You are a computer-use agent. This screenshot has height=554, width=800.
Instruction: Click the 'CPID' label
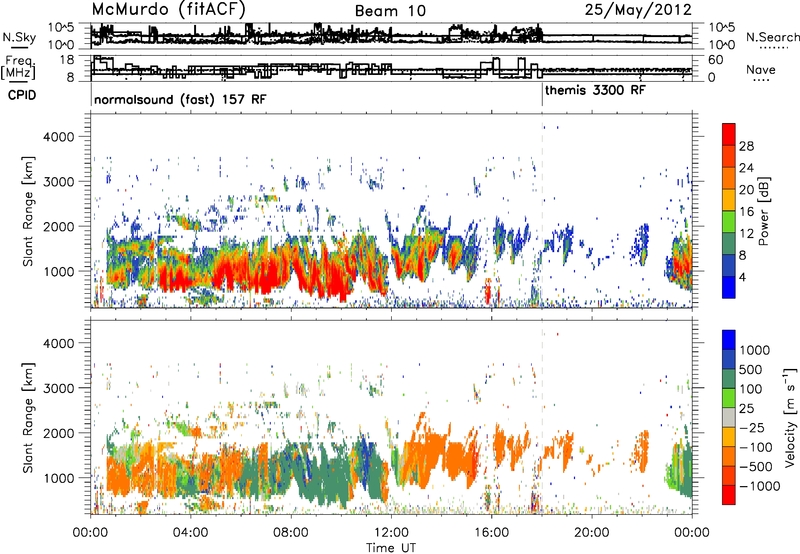[22, 95]
